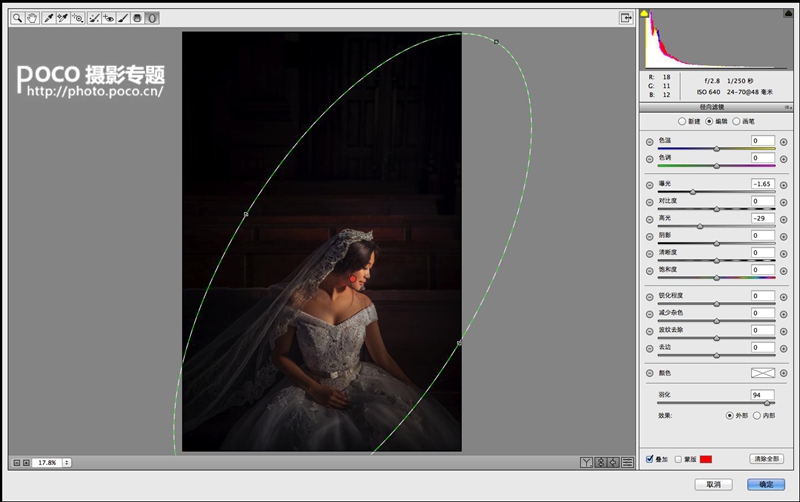
Task: Click plus icon beside 阴影
Action: tap(784, 237)
